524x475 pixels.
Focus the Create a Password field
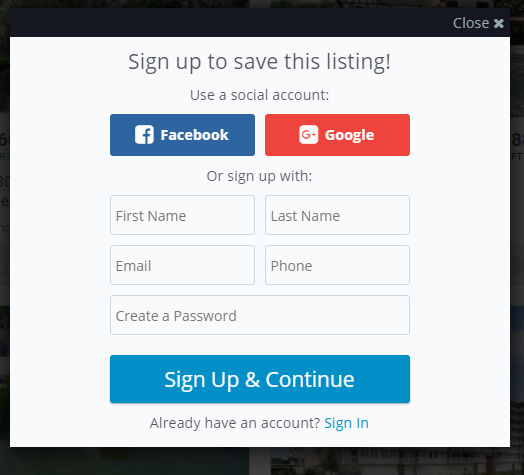260,315
